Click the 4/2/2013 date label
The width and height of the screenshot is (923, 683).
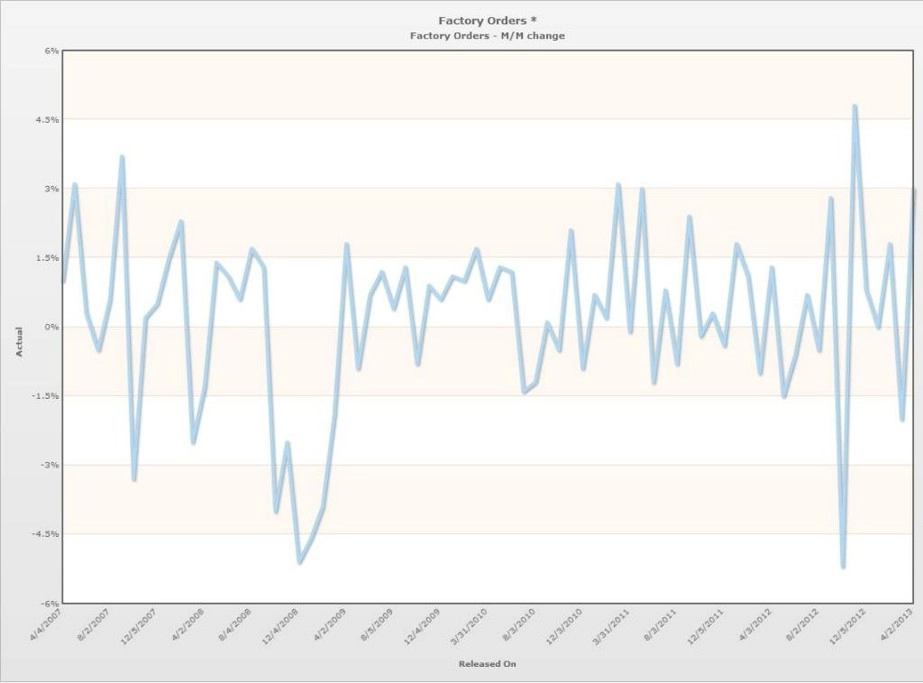pos(896,625)
